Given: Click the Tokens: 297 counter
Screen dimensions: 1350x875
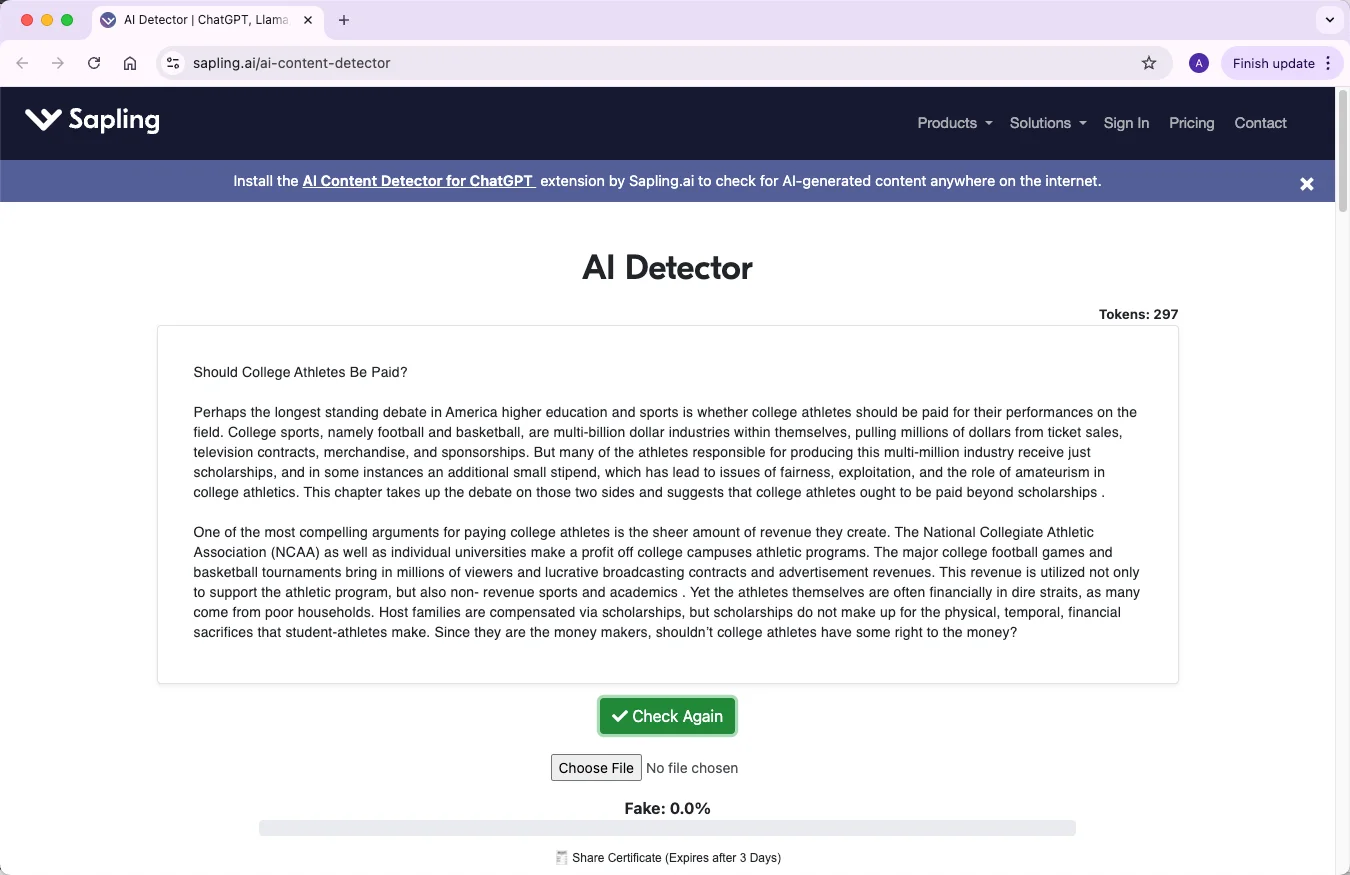Looking at the screenshot, I should (1138, 314).
